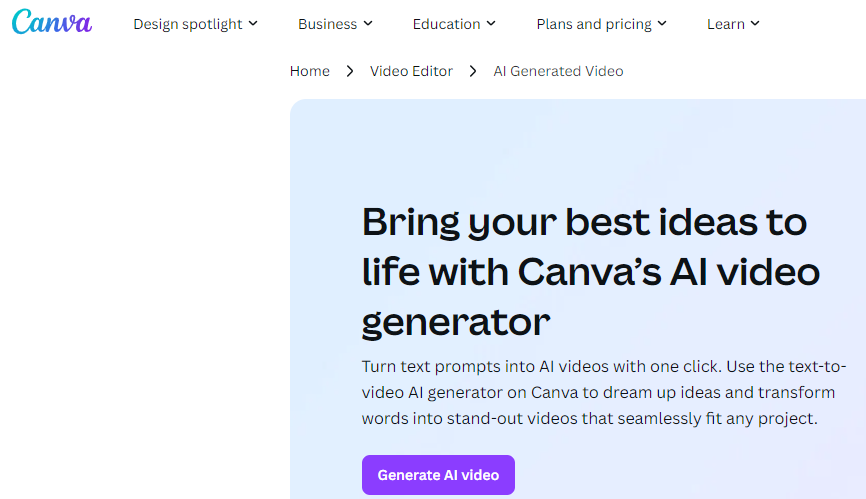The image size is (866, 499).
Task: Click the breadcrumb arrow after Home
Action: [x=350, y=71]
